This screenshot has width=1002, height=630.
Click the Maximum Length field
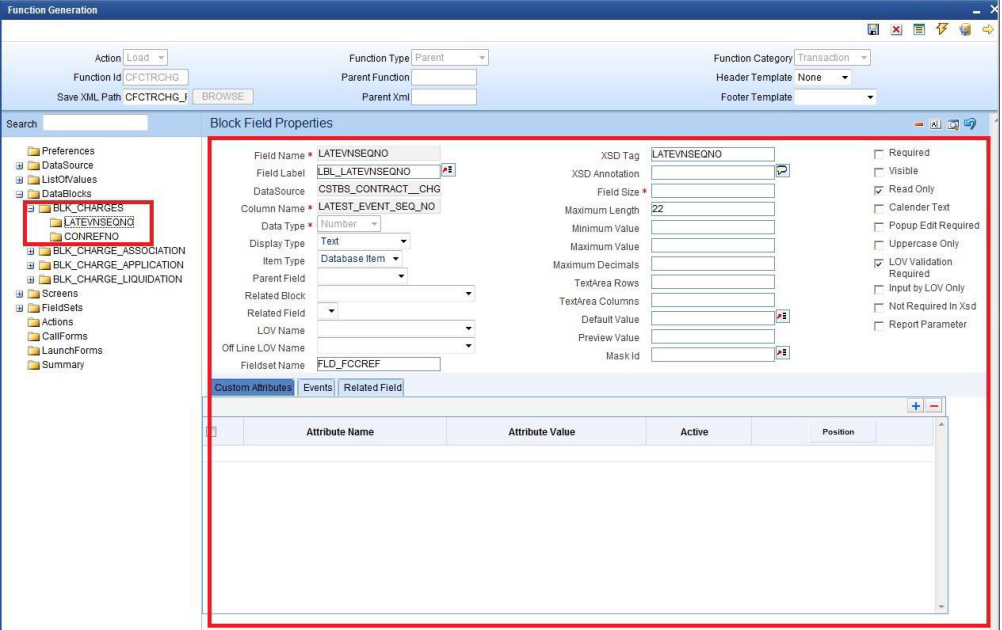pyautogui.click(x=713, y=209)
